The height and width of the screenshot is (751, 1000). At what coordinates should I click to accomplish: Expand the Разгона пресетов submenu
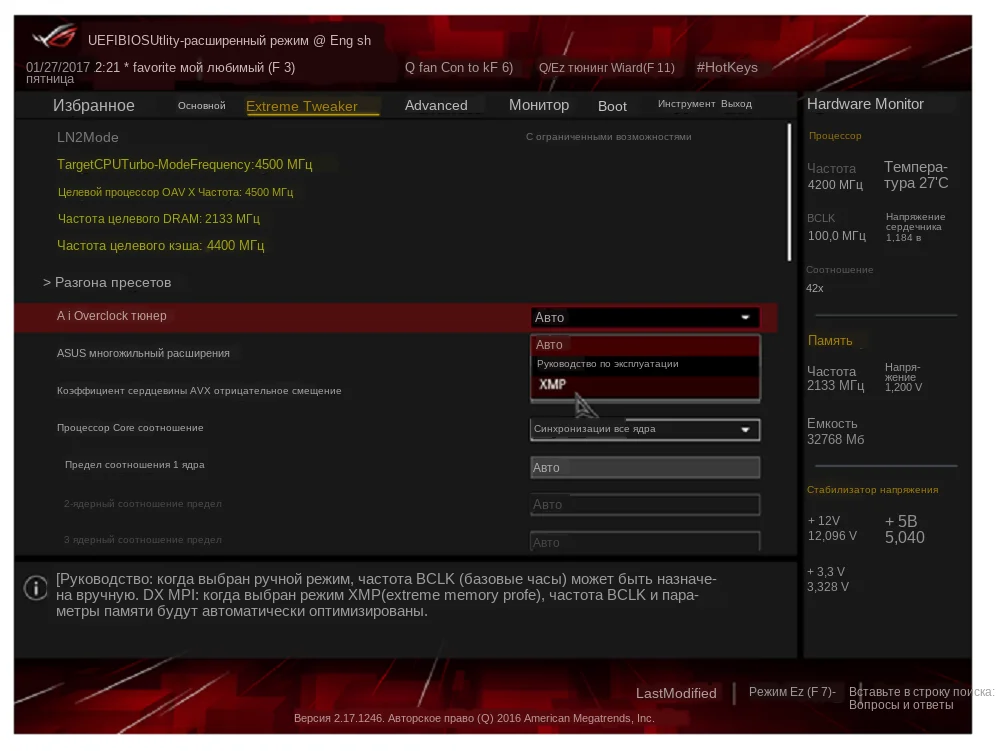point(107,282)
